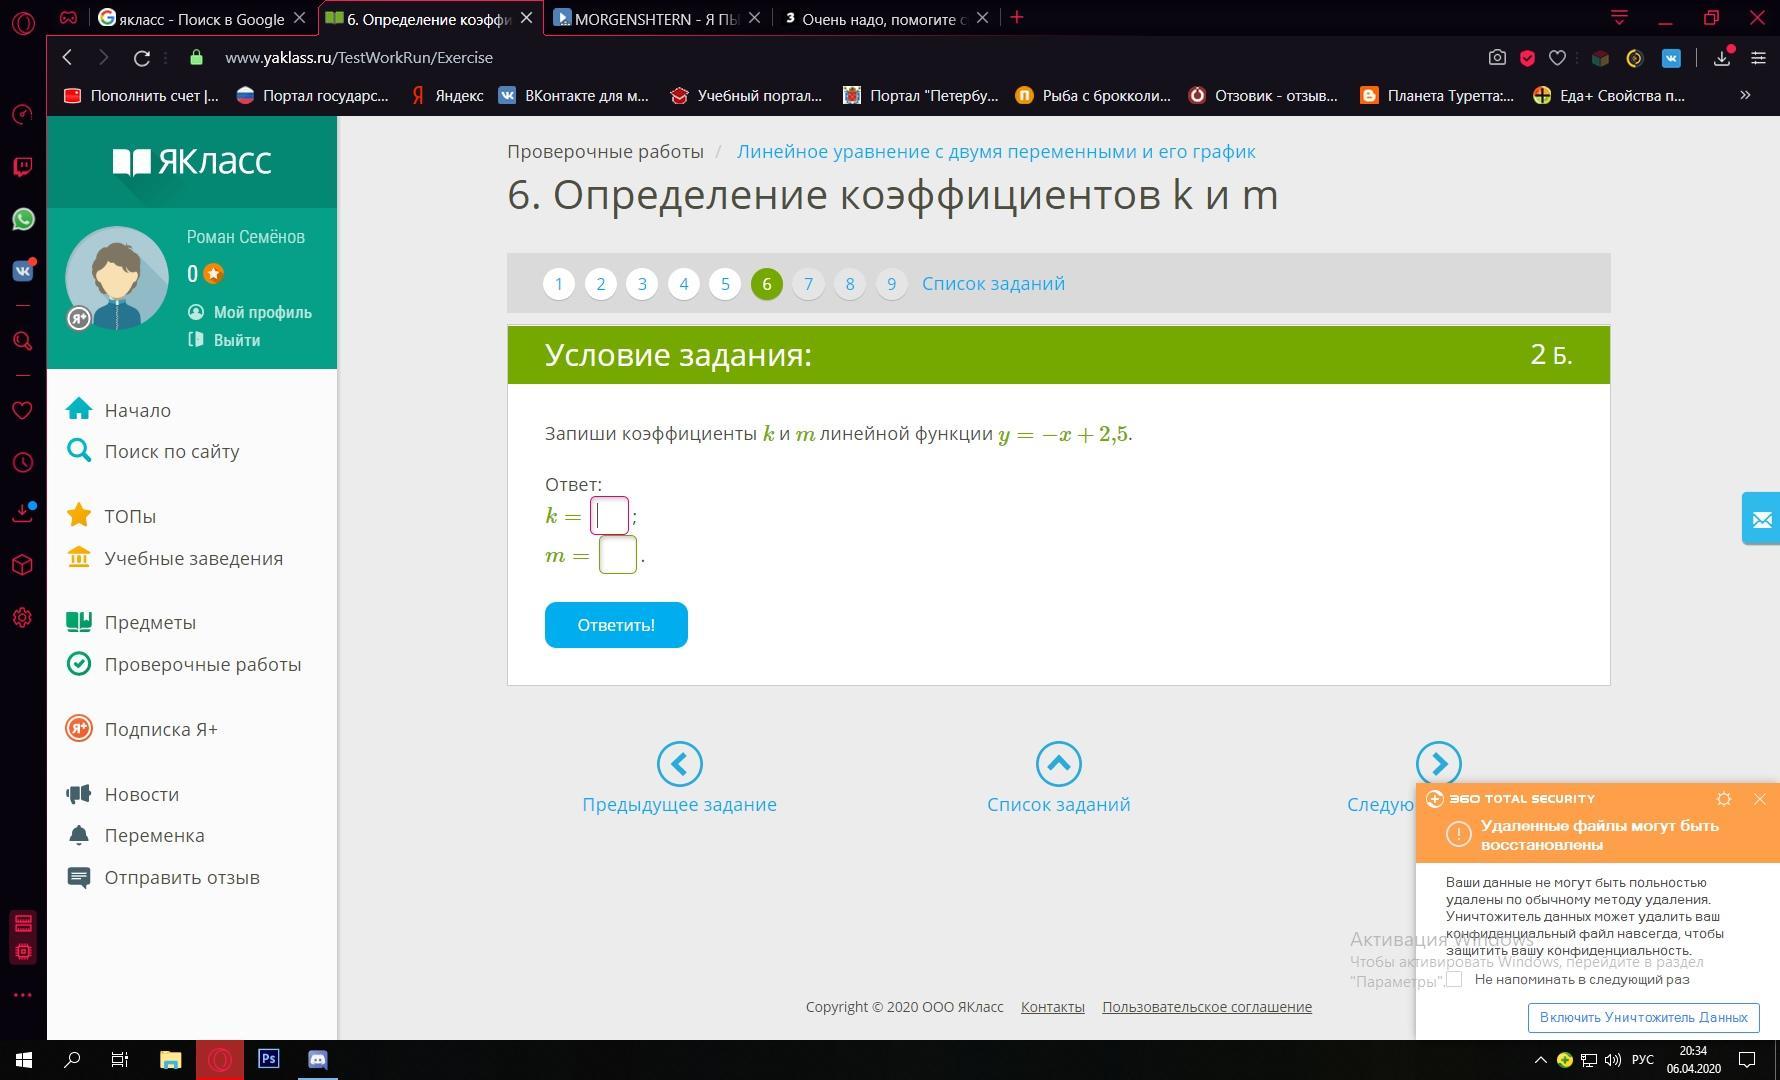Click 'Включить Уничтожитель Данных' button
1780x1080 pixels.
point(1643,1018)
